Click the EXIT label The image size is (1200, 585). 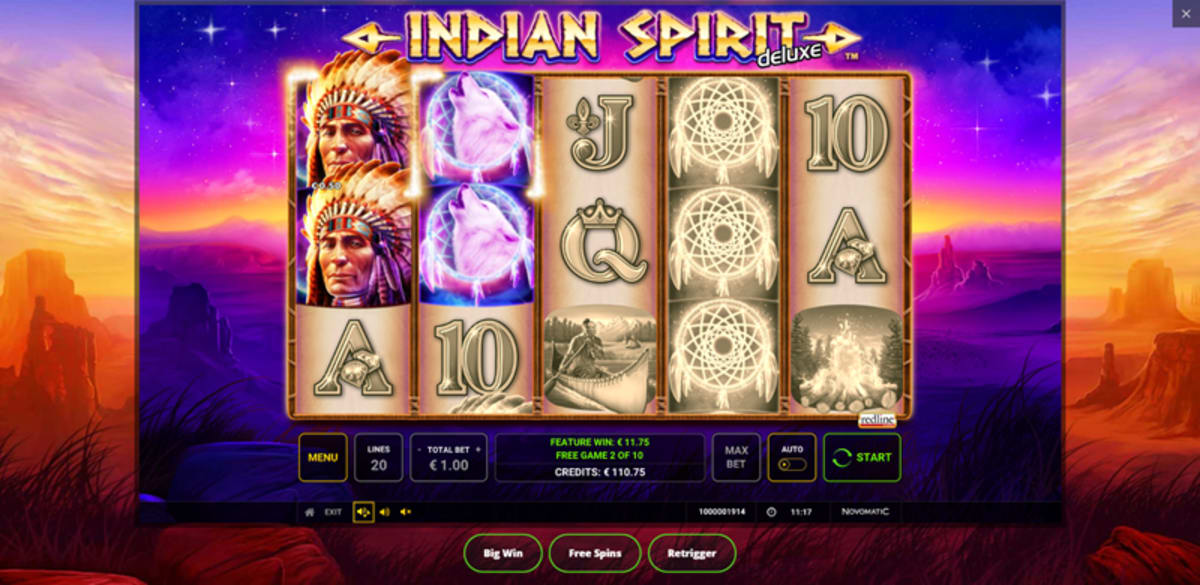pos(333,512)
